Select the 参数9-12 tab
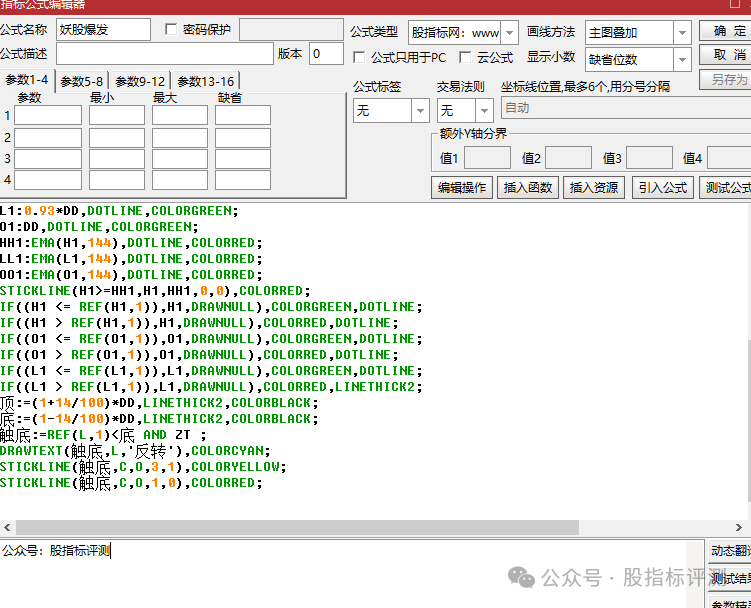 (x=140, y=81)
